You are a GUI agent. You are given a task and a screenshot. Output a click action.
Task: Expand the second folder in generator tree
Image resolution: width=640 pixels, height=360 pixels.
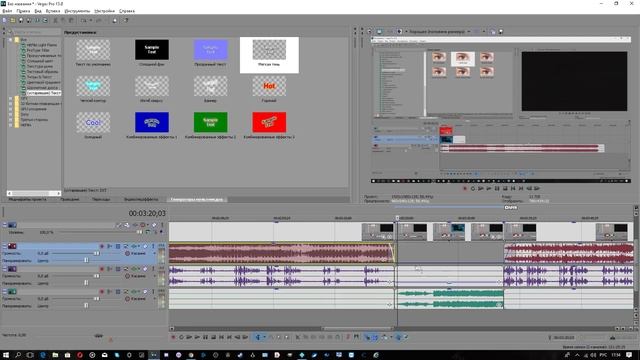click(x=11, y=98)
